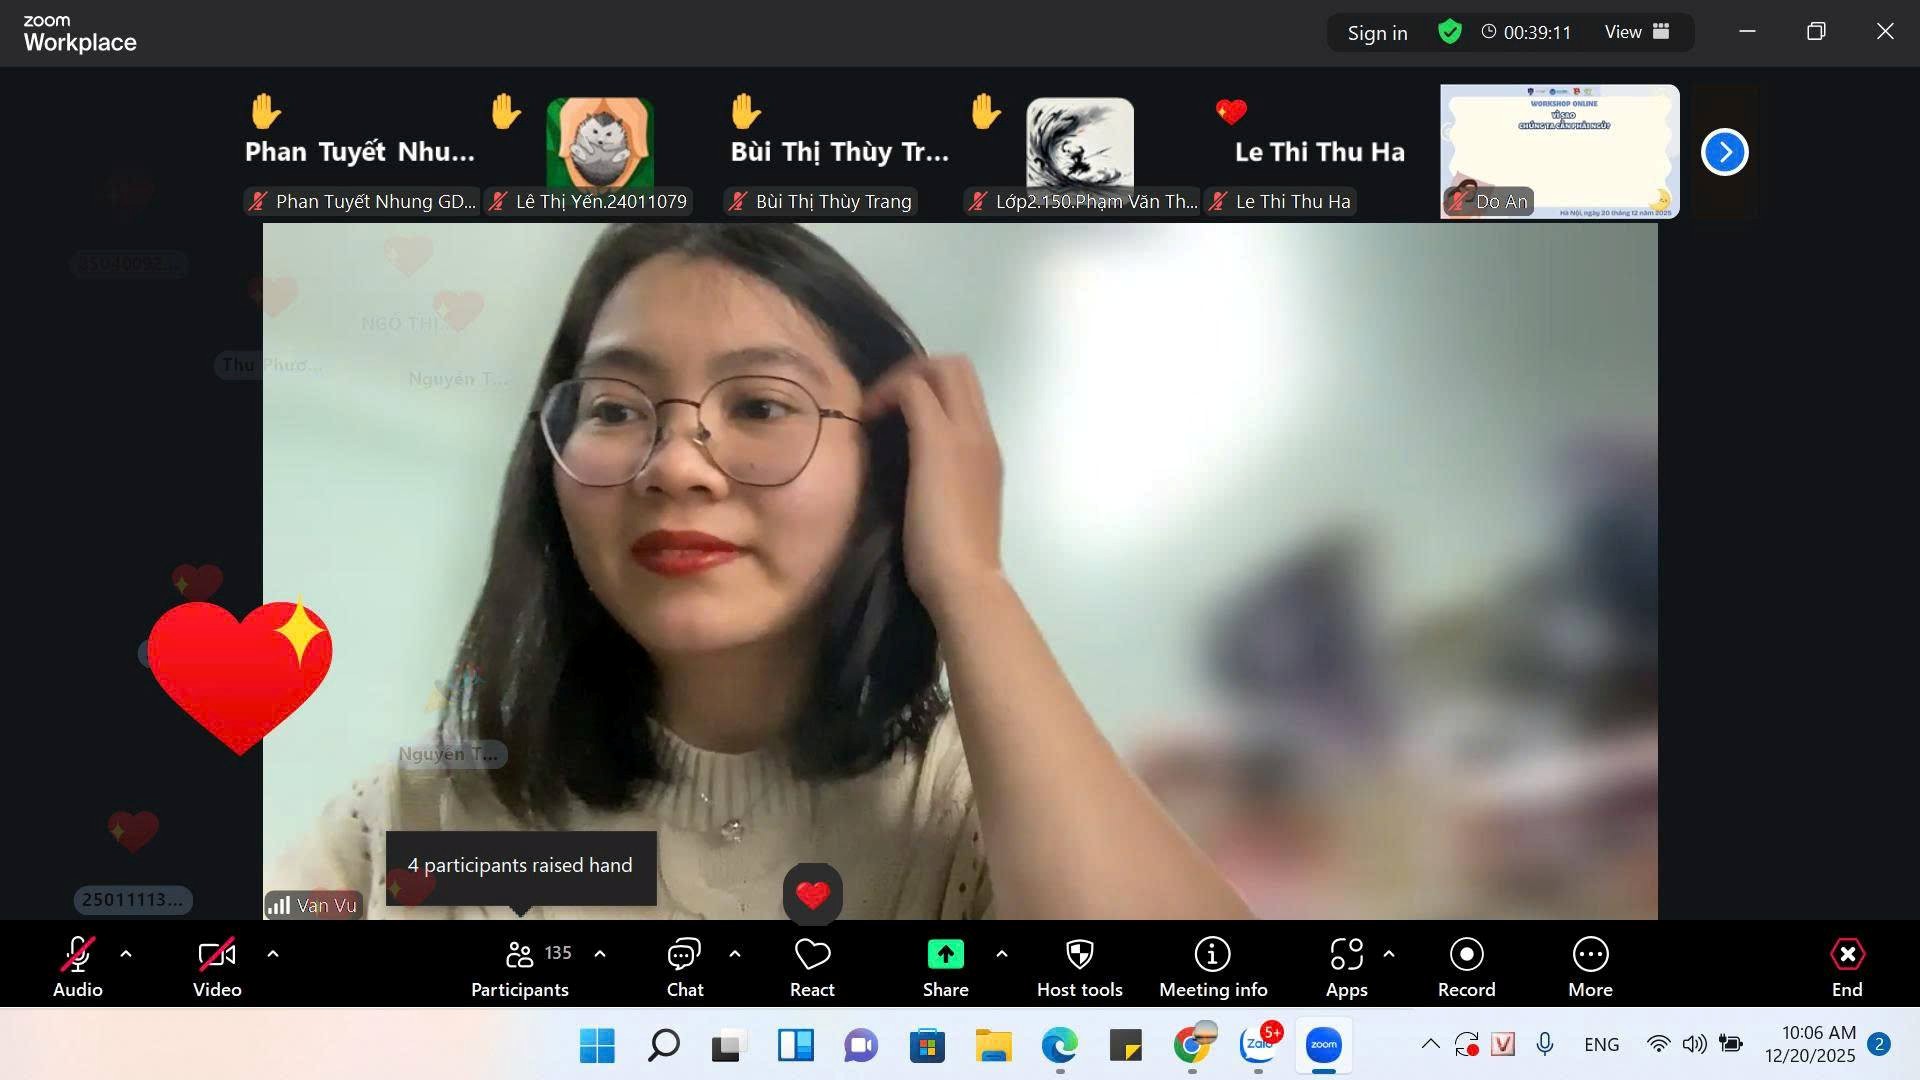Viewport: 1920px width, 1080px height.
Task: Open the More options menu
Action: [1590, 955]
